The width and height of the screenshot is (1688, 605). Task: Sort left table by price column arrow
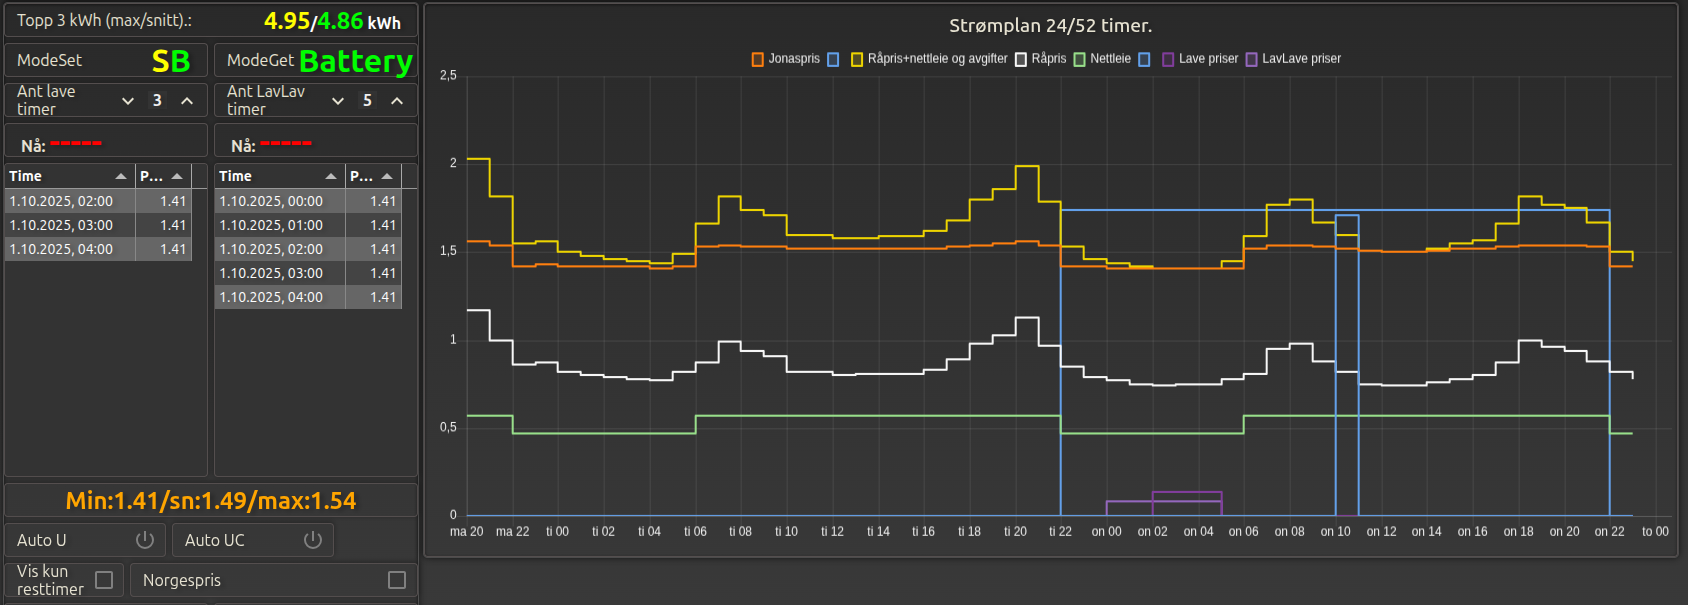(x=177, y=176)
